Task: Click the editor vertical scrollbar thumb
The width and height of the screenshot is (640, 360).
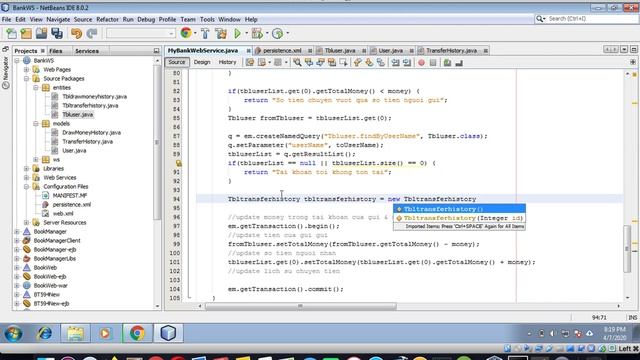Action: click(627, 249)
